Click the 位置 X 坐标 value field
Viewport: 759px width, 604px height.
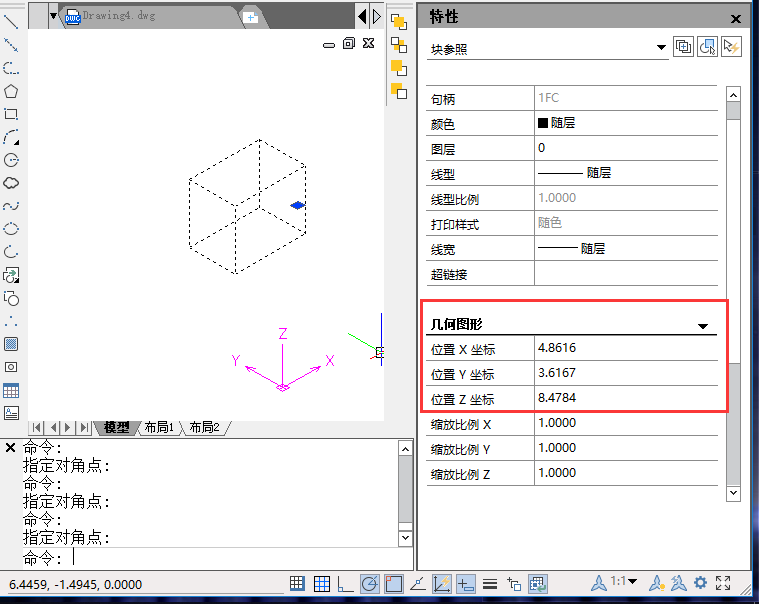click(x=626, y=348)
